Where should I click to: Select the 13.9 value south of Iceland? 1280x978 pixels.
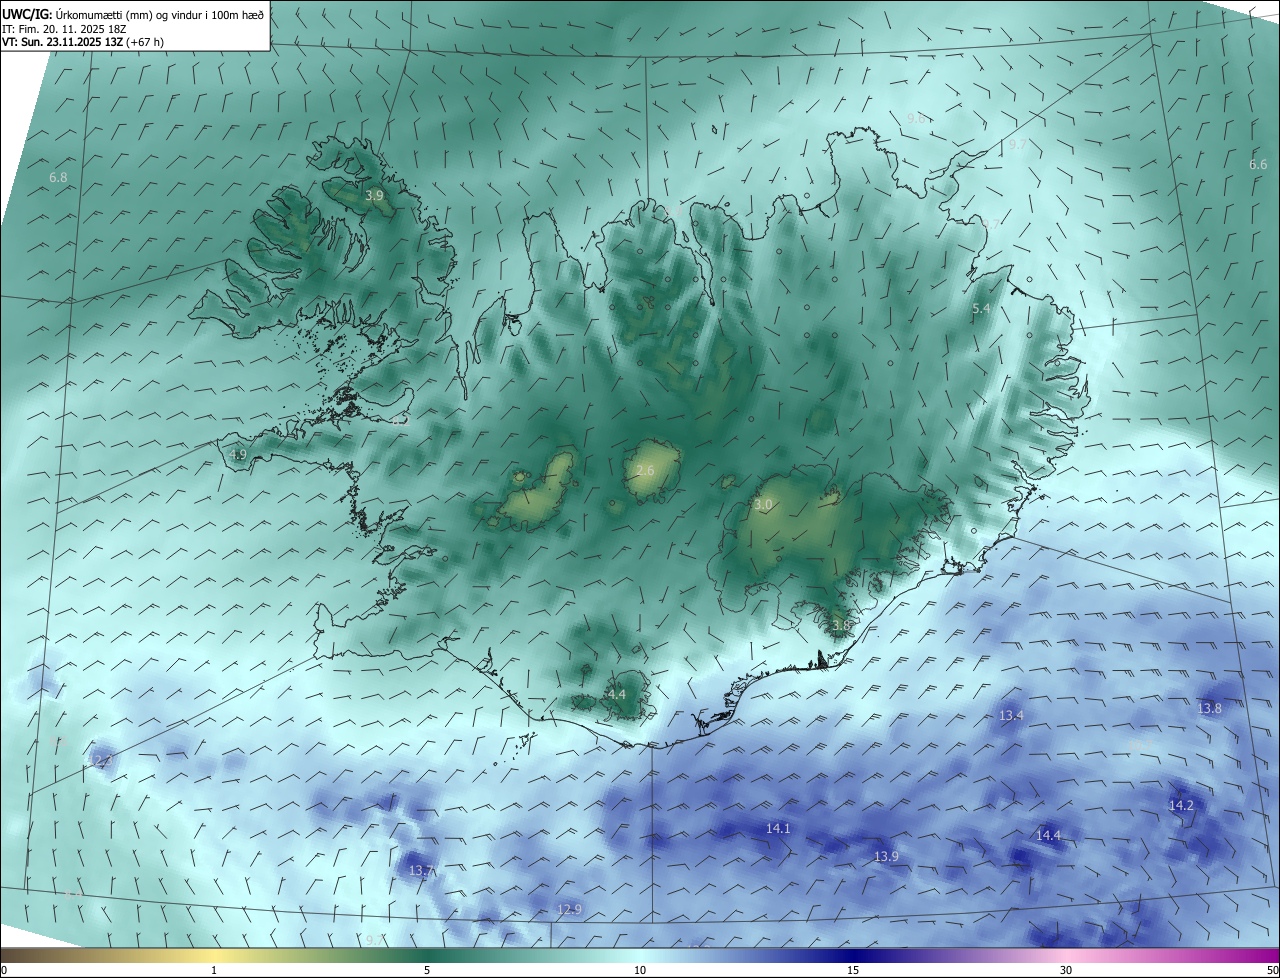(886, 856)
